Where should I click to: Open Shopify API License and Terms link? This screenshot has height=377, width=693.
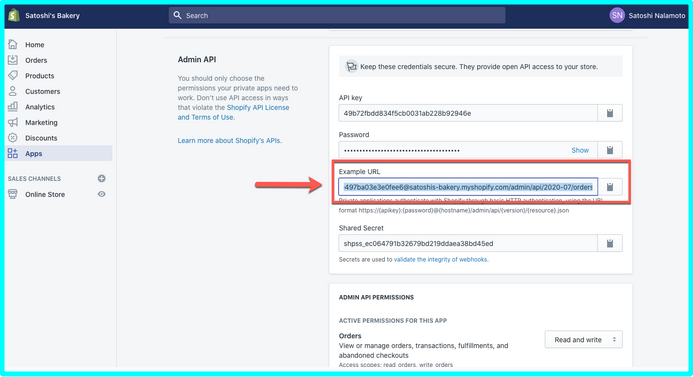[233, 112]
